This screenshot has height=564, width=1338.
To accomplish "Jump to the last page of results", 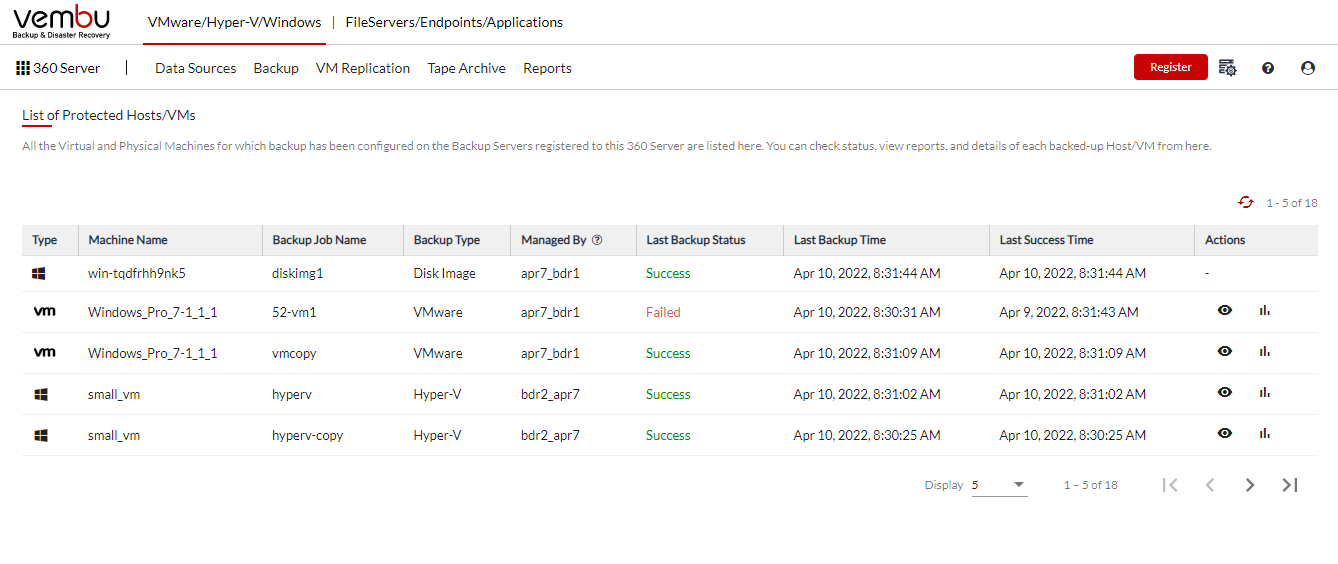I will (x=1290, y=485).
